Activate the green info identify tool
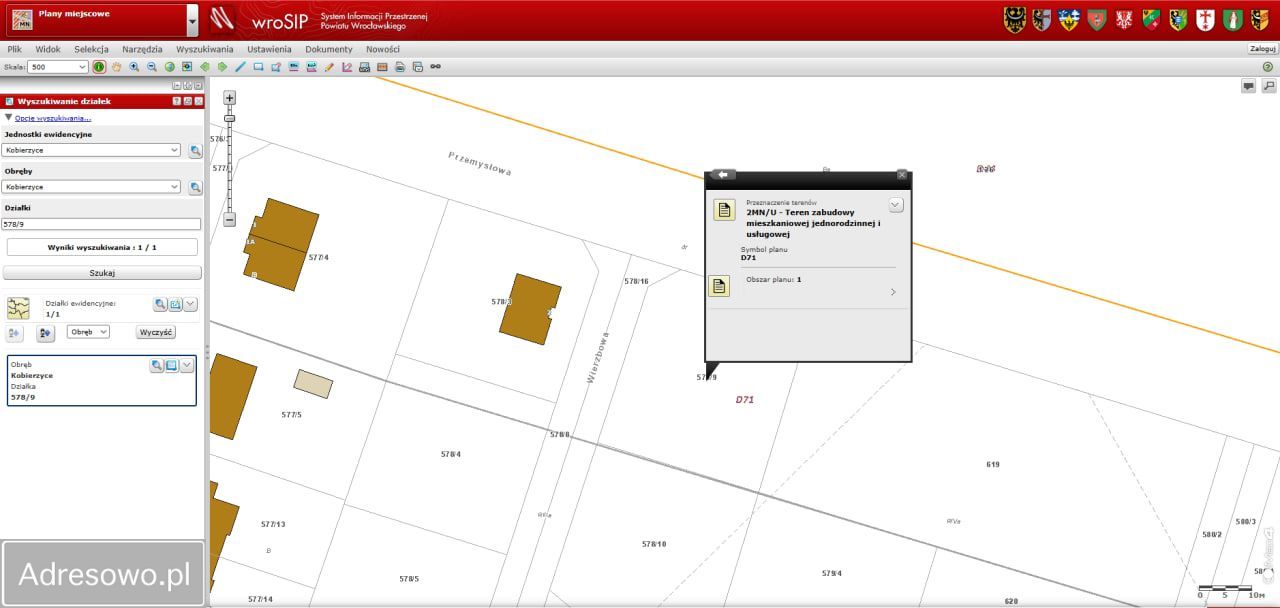This screenshot has height=608, width=1280. [99, 67]
